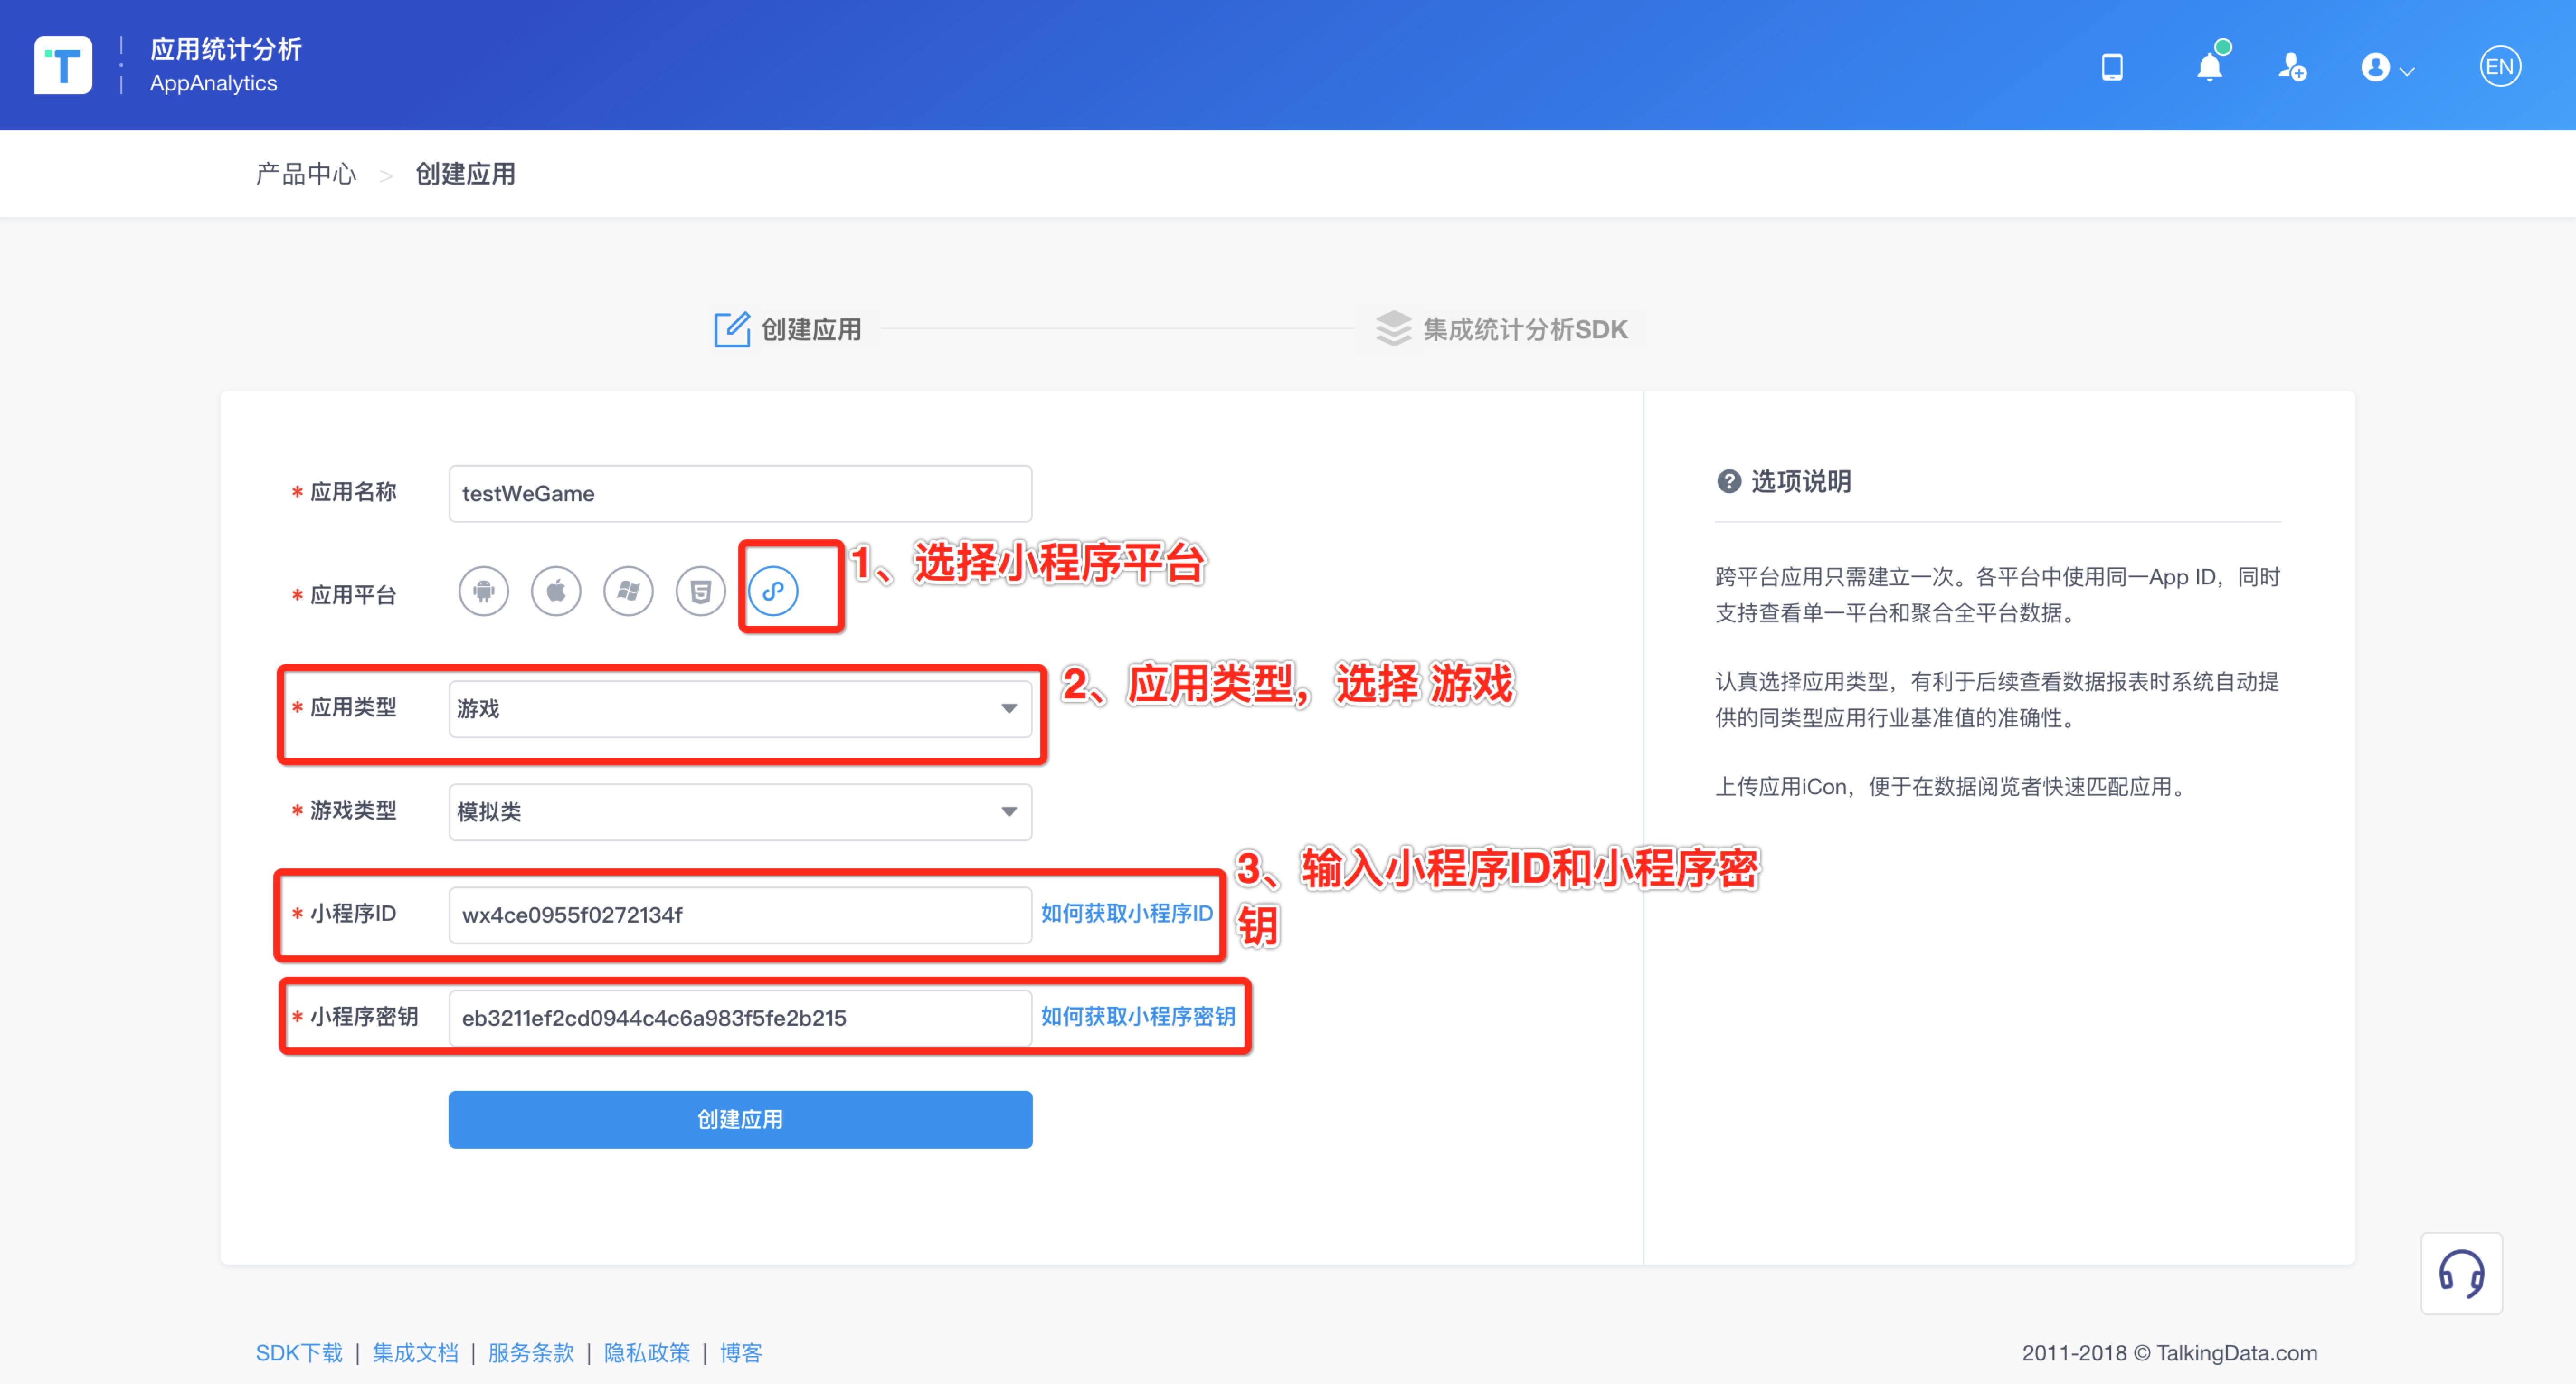The width and height of the screenshot is (2576, 1384).
Task: Click the 游戏类型 field label
Action: point(353,811)
